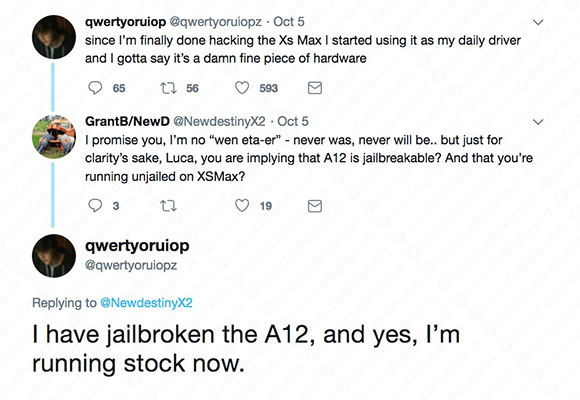Reply to the Xs Max hacking tweet
Screen dimensions: 580x400
click(x=95, y=88)
